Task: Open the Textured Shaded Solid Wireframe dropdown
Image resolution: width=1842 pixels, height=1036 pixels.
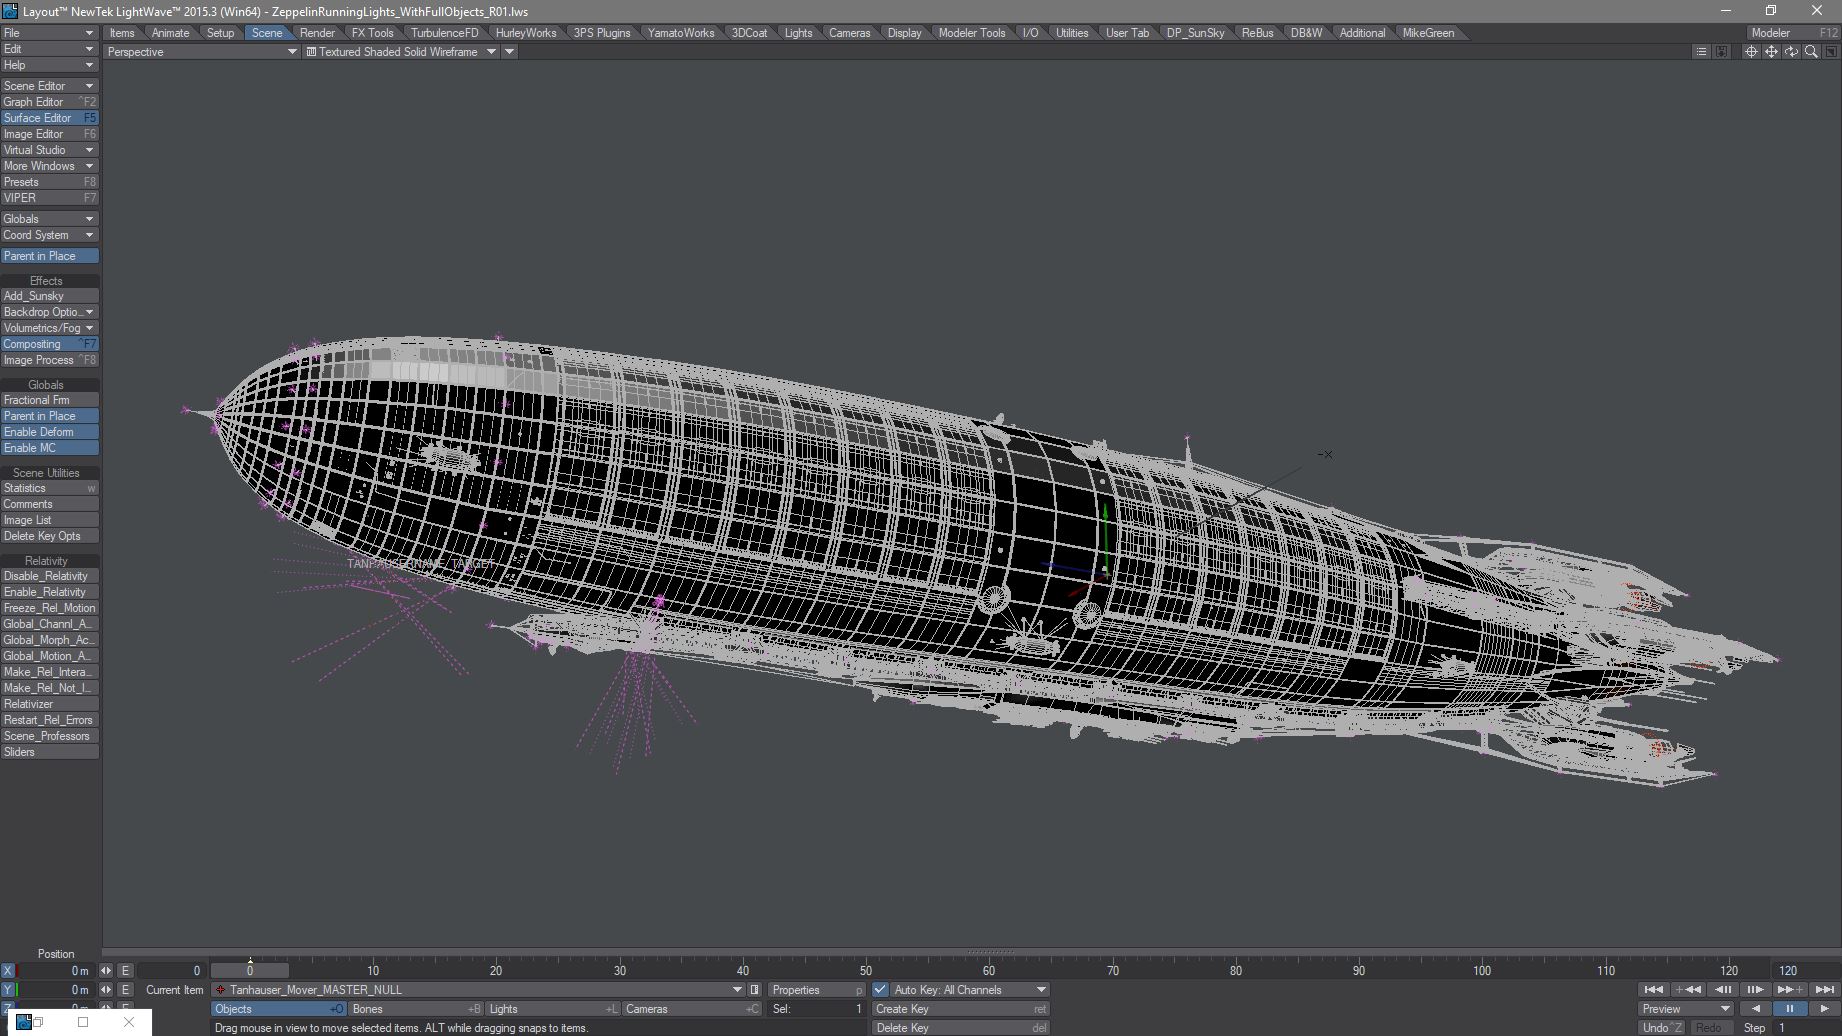Action: pos(491,52)
